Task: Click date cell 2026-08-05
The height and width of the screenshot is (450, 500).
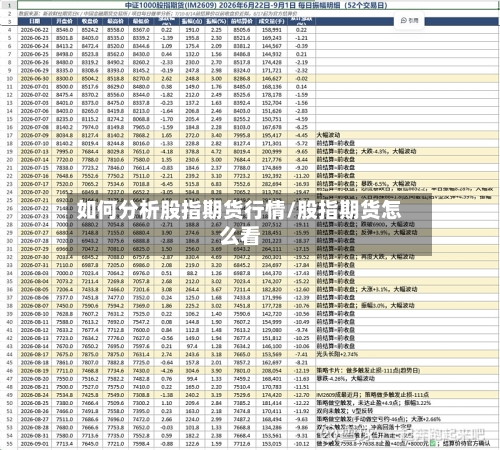Action: pos(35,289)
